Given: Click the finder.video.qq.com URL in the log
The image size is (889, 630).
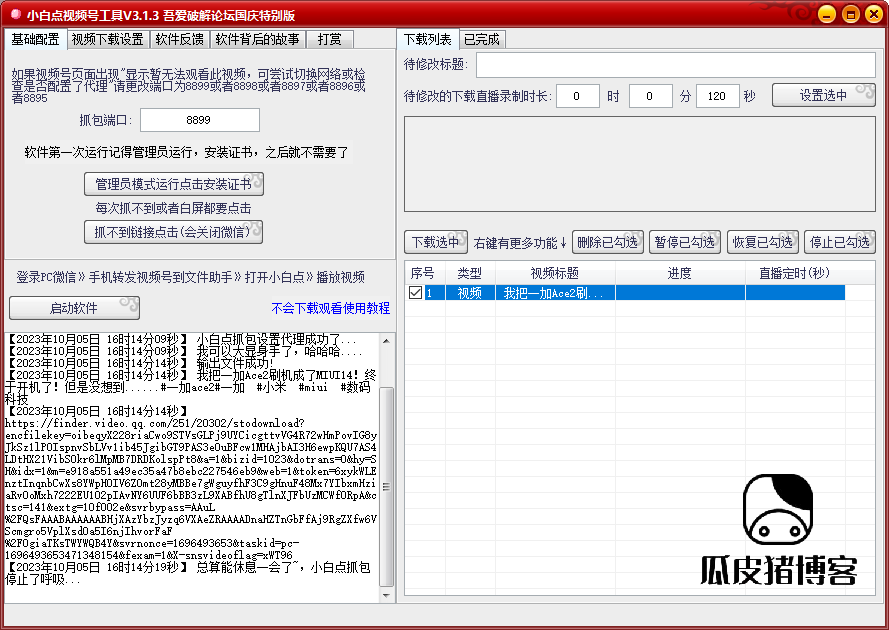Looking at the screenshot, I should click(191, 489).
